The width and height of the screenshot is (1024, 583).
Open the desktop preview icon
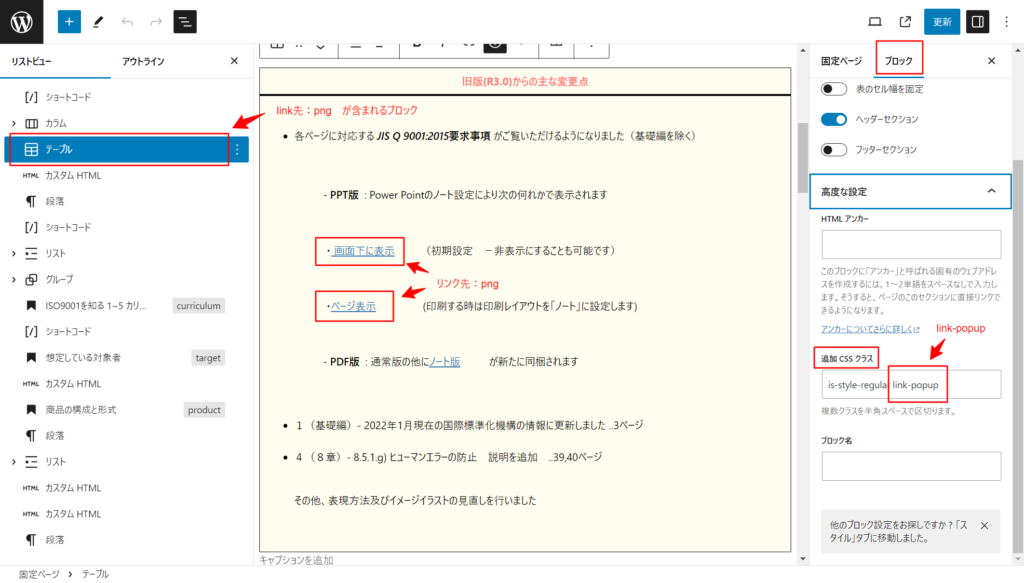pos(875,21)
